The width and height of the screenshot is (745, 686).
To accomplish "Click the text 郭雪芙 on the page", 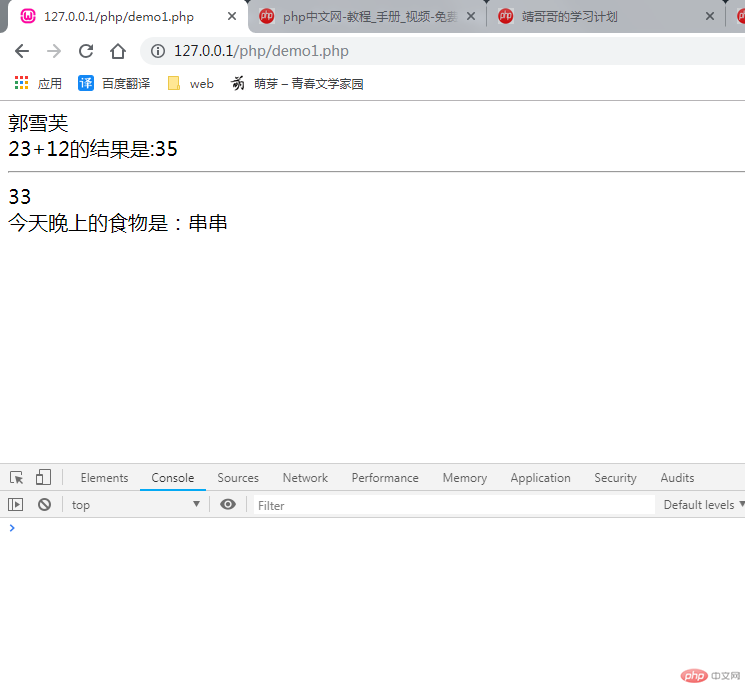I will click(38, 124).
